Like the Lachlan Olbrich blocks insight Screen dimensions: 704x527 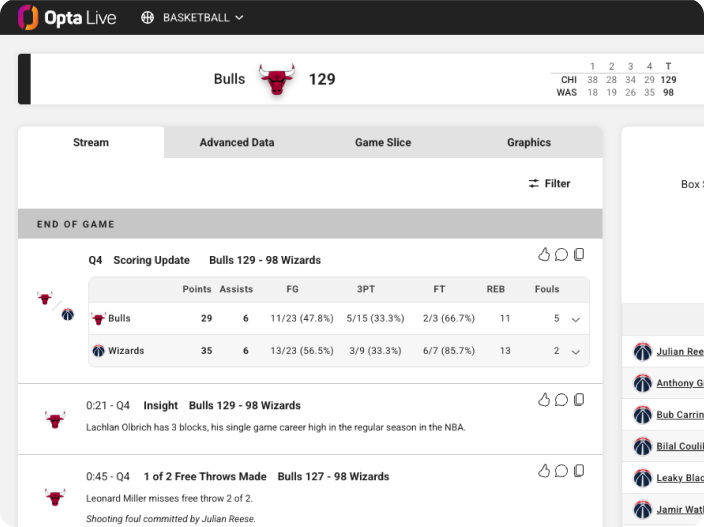(x=544, y=400)
